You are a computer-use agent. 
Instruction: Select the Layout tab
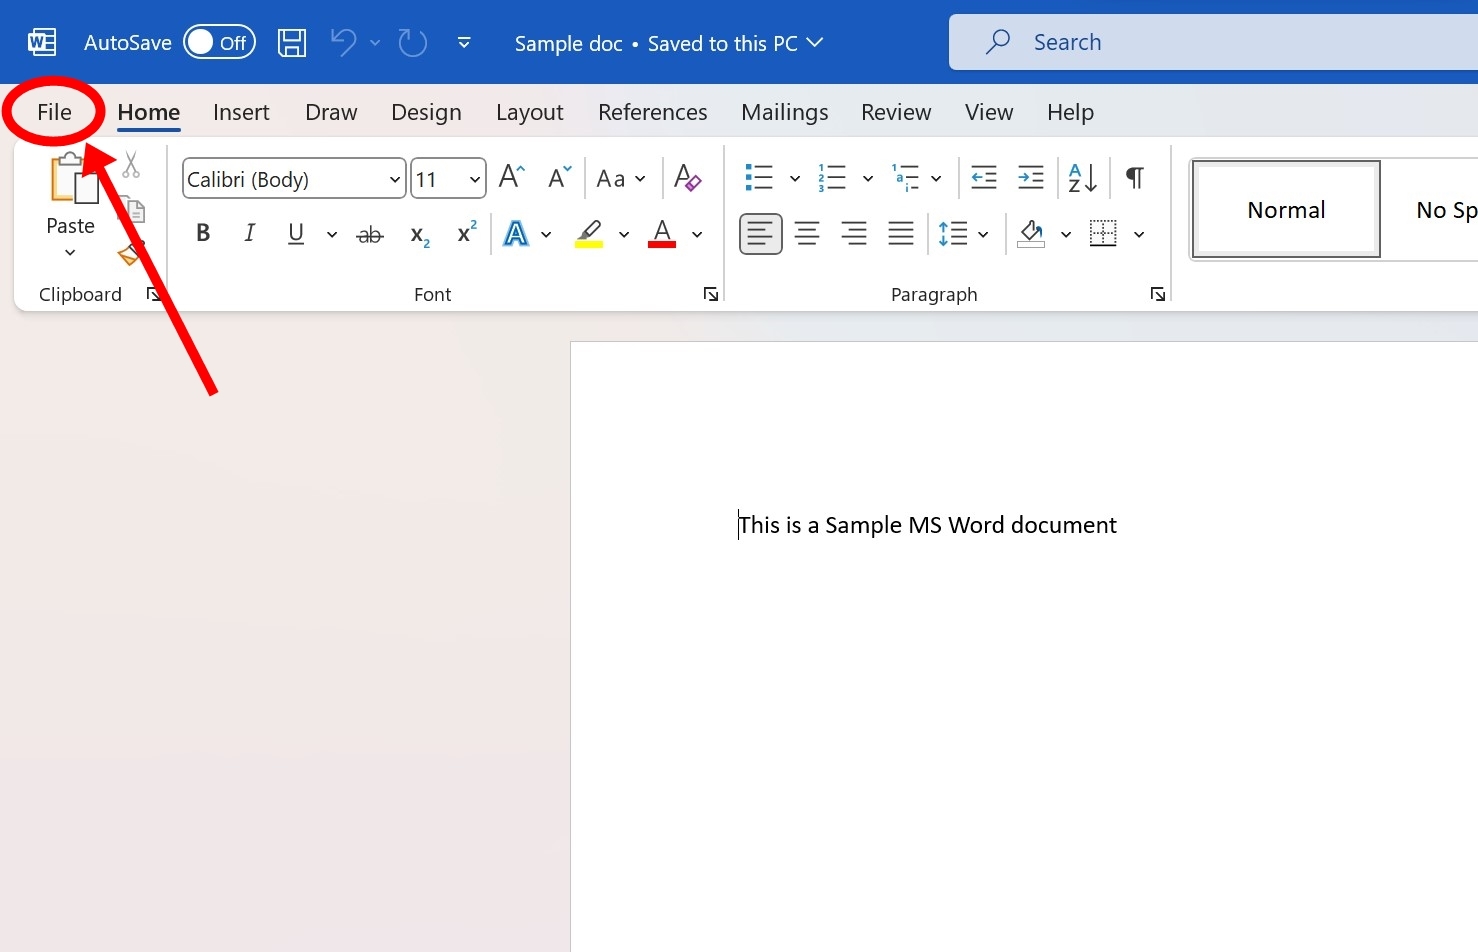click(529, 112)
